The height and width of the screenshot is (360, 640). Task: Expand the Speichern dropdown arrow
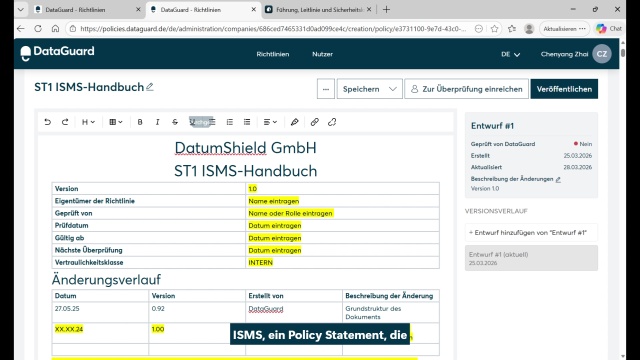[x=393, y=89]
